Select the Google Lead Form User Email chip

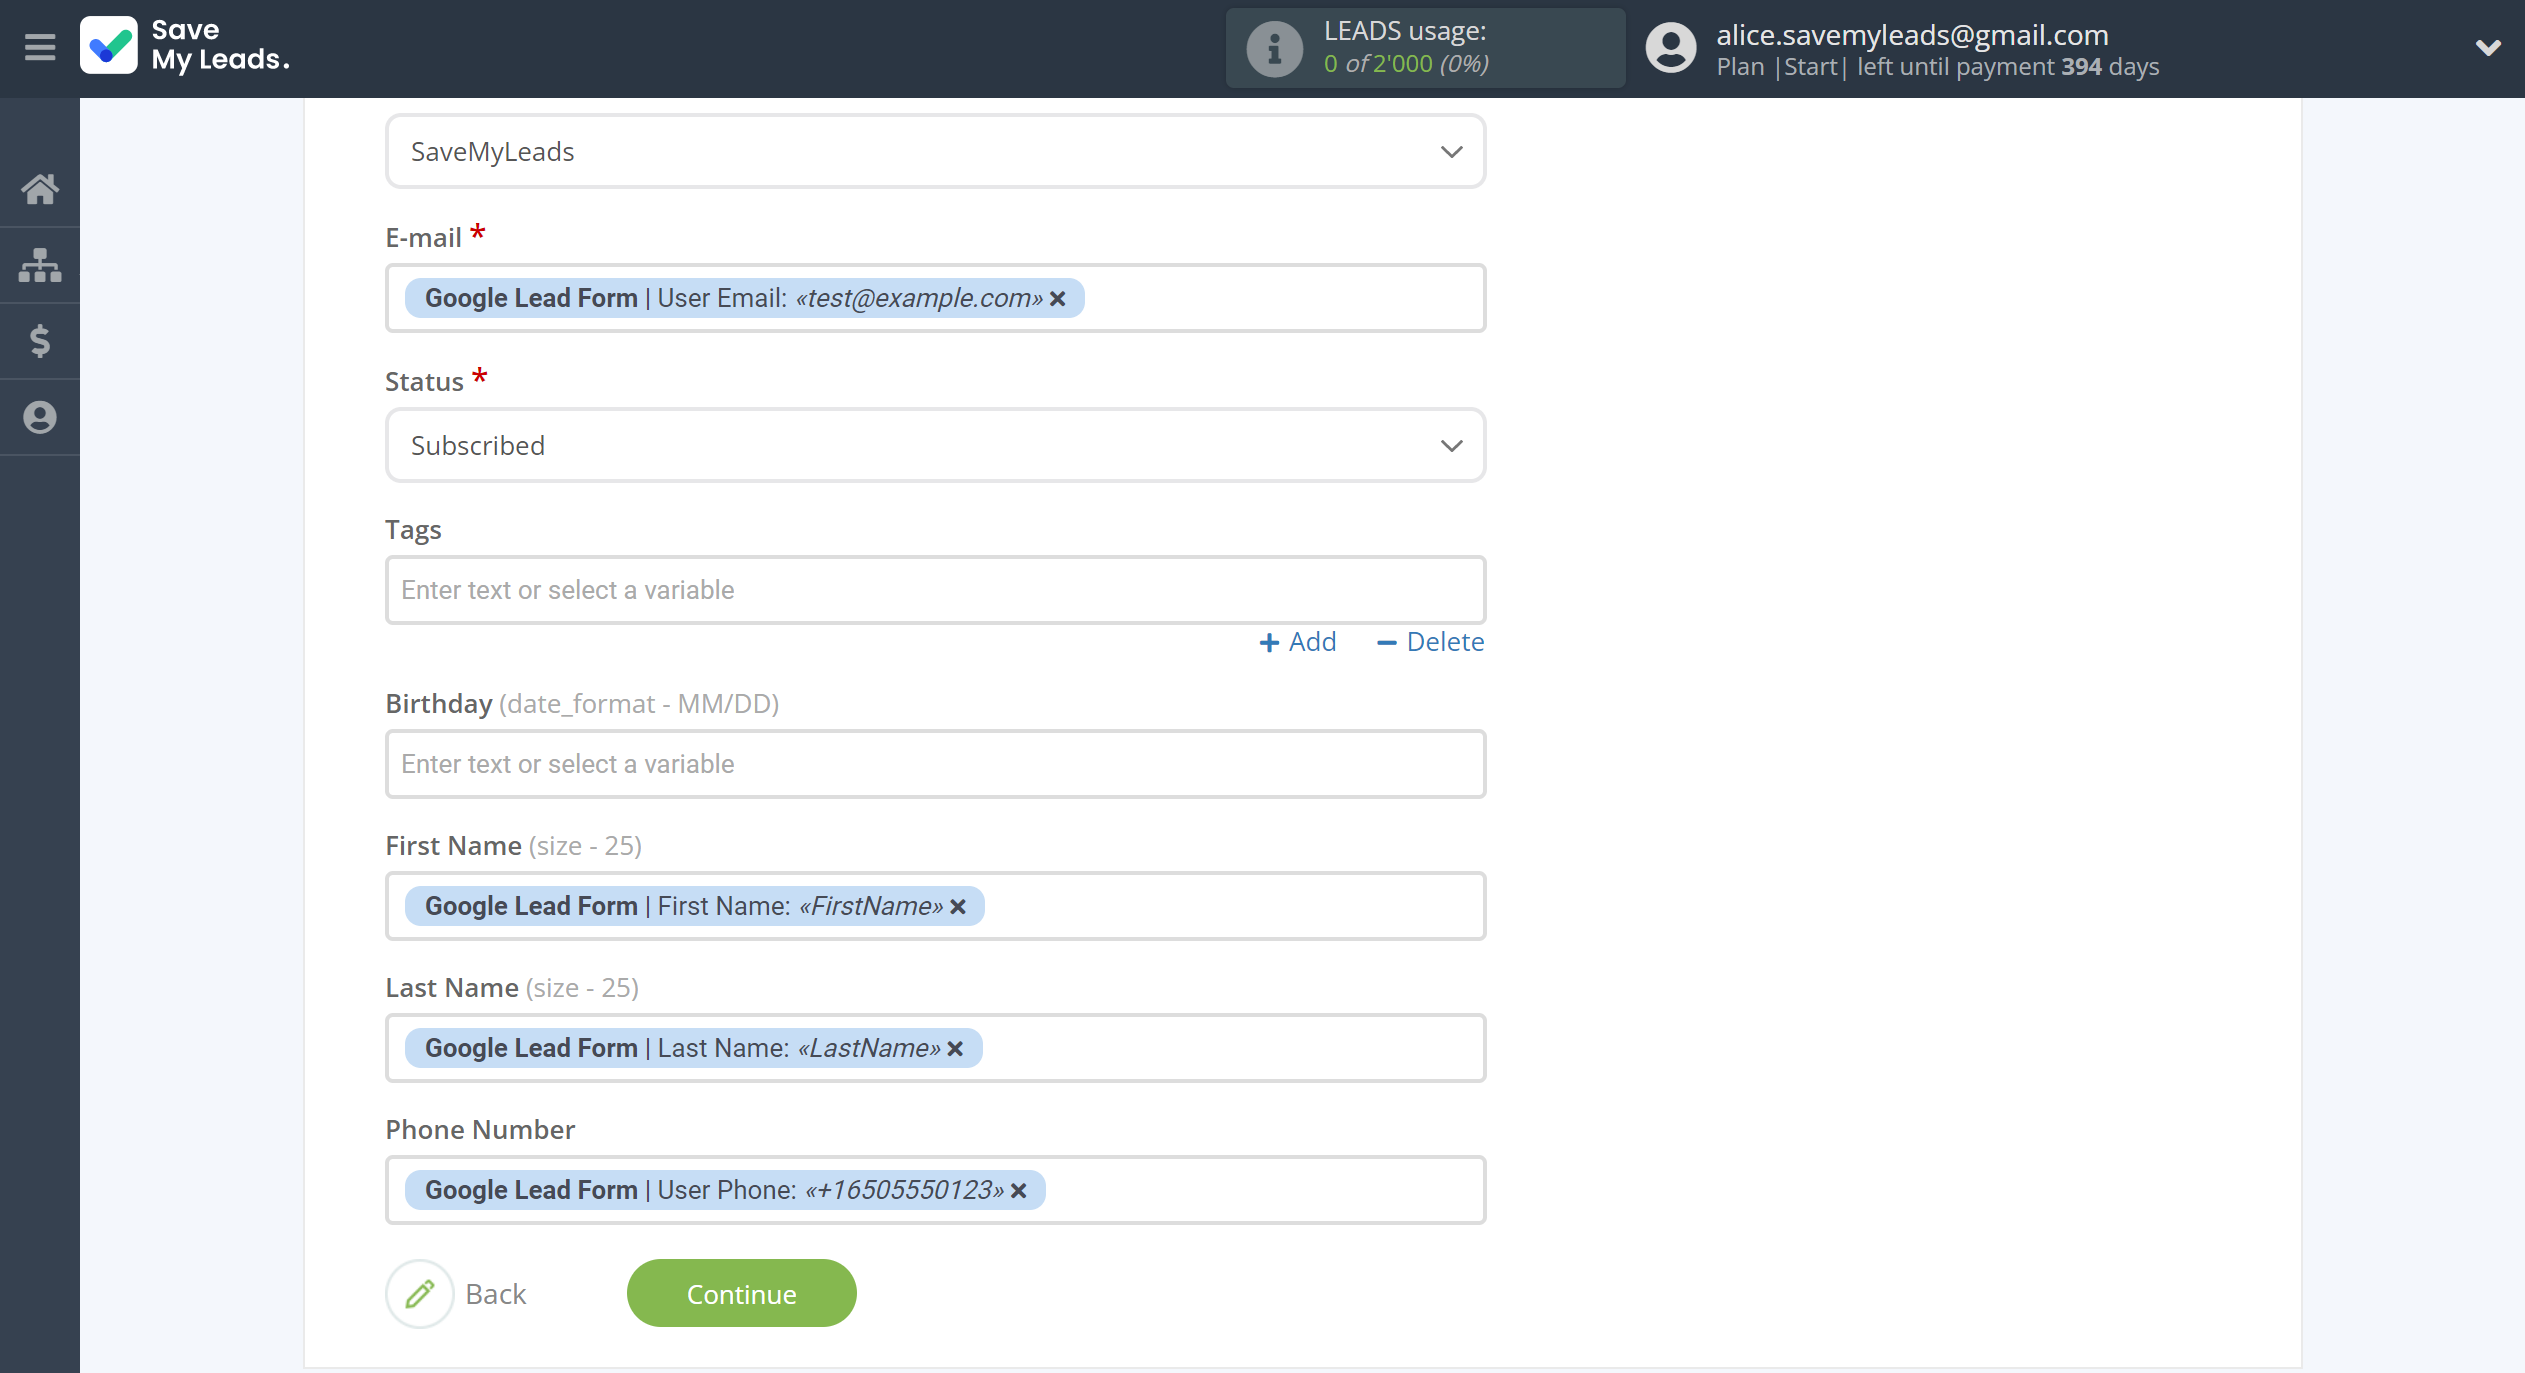744,298
